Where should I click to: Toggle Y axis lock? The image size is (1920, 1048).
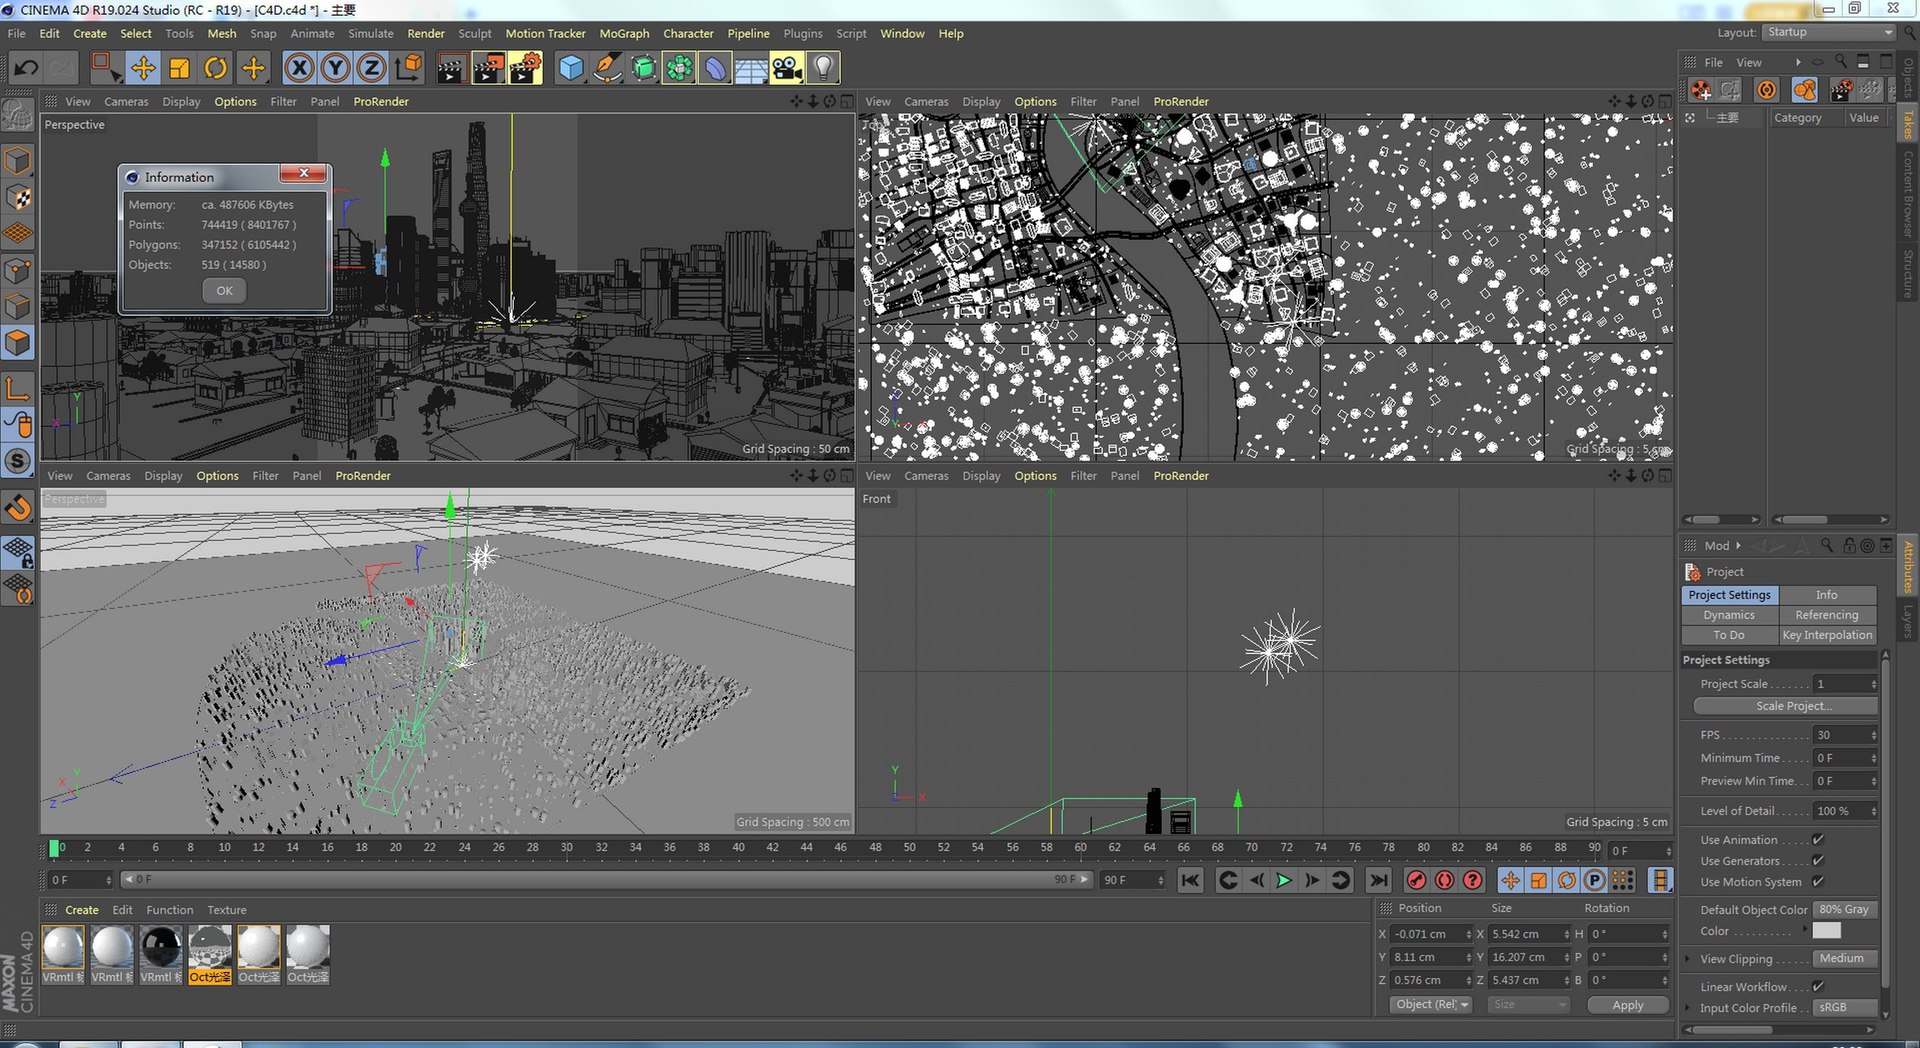pyautogui.click(x=335, y=68)
